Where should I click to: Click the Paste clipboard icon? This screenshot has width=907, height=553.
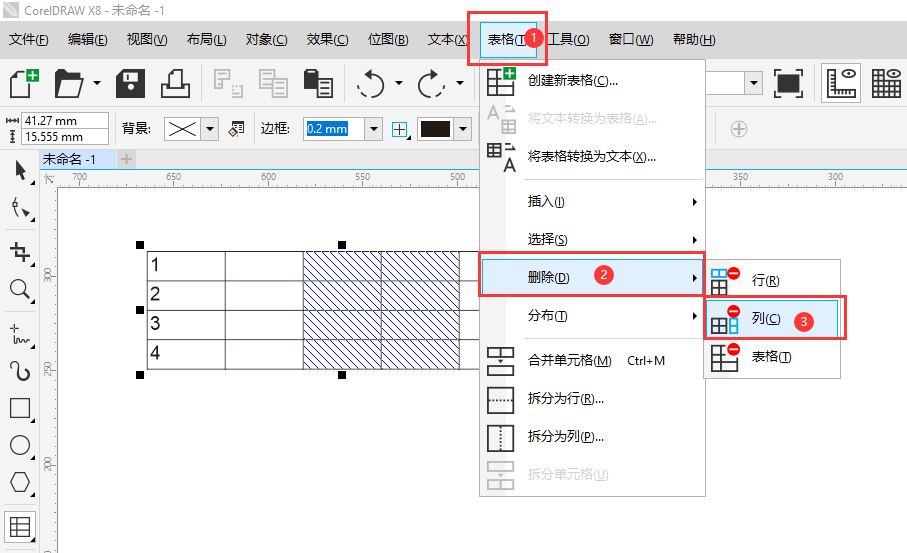coord(318,83)
